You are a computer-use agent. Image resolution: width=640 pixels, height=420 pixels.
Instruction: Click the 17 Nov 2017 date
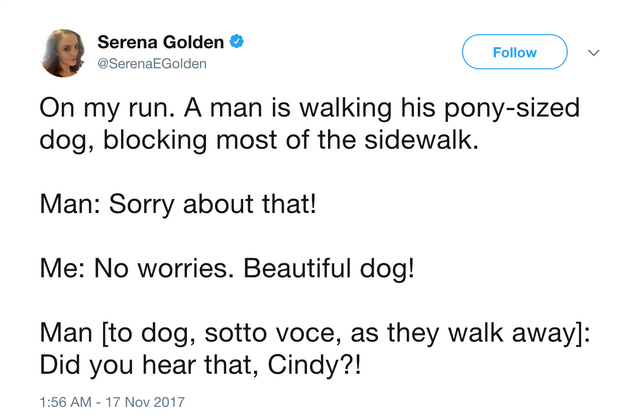(x=147, y=402)
